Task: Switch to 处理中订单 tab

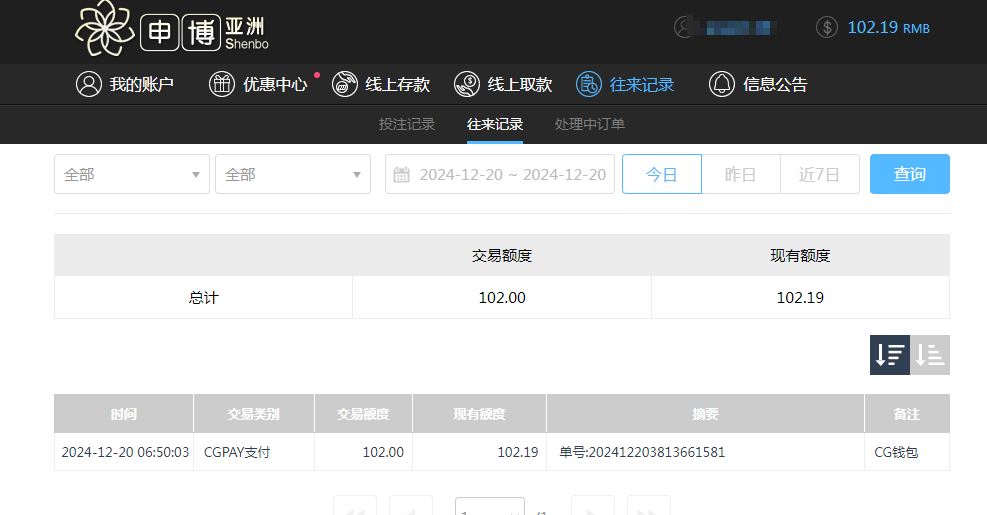Action: tap(590, 124)
